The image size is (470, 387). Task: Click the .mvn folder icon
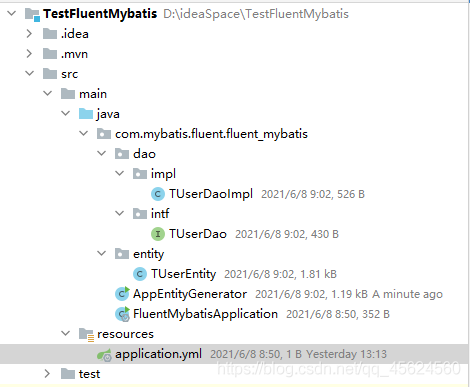pos(50,54)
